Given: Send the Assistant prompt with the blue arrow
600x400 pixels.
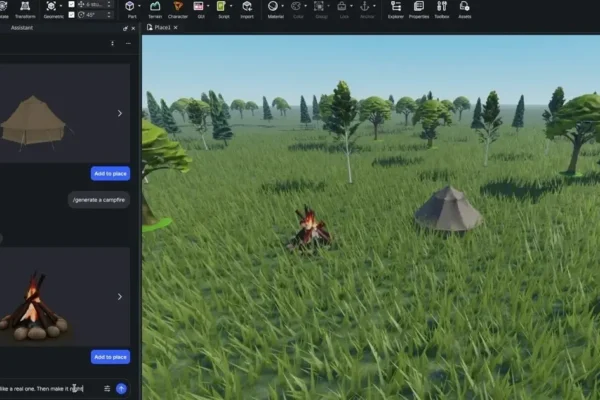Looking at the screenshot, I should coord(121,388).
